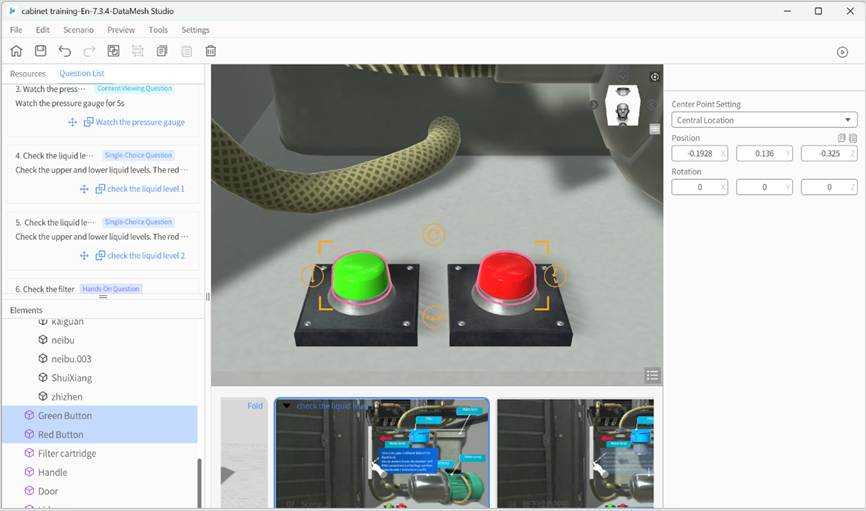
Task: Click the move icon for Watch the pressure gauge
Action: (72, 122)
